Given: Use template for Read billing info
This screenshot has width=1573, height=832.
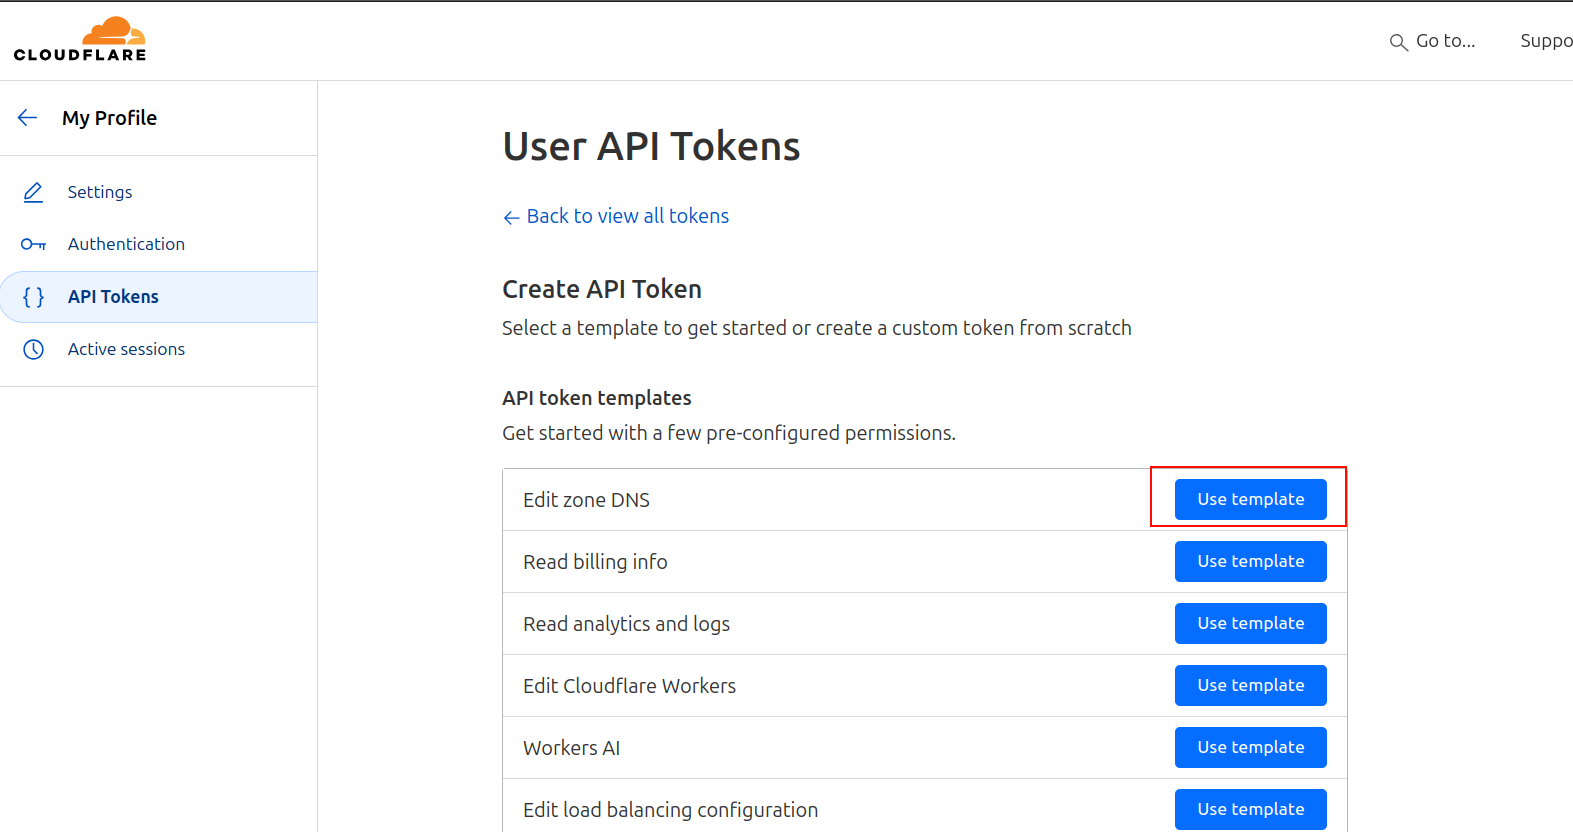Looking at the screenshot, I should (1250, 561).
